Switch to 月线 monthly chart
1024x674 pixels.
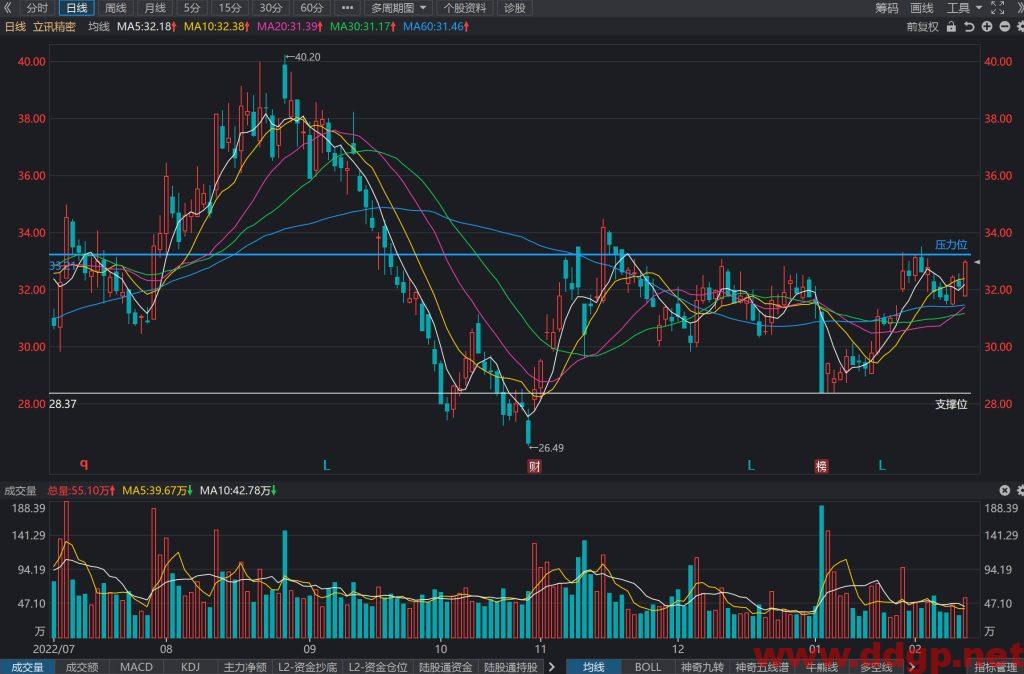pyautogui.click(x=155, y=8)
